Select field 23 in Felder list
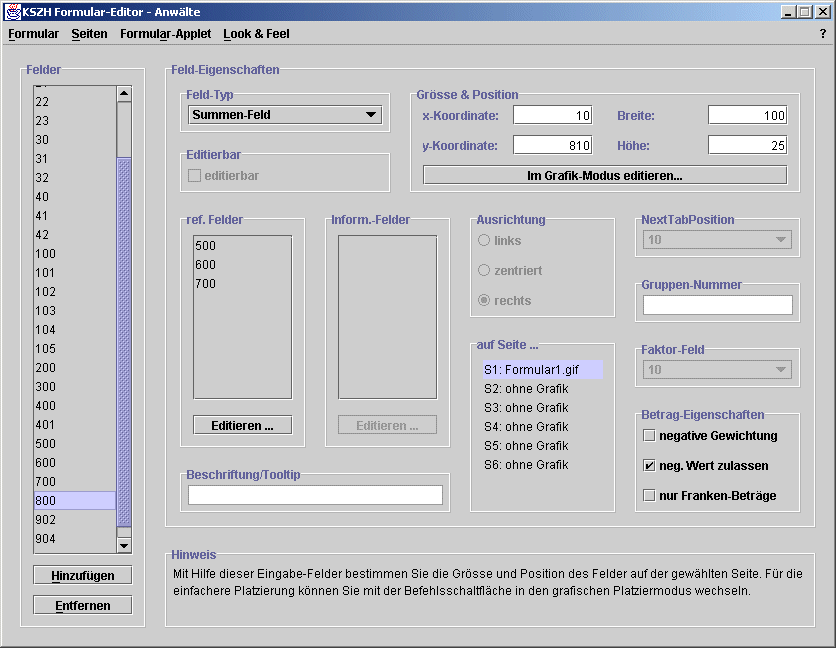Image resolution: width=836 pixels, height=648 pixels. (x=75, y=121)
